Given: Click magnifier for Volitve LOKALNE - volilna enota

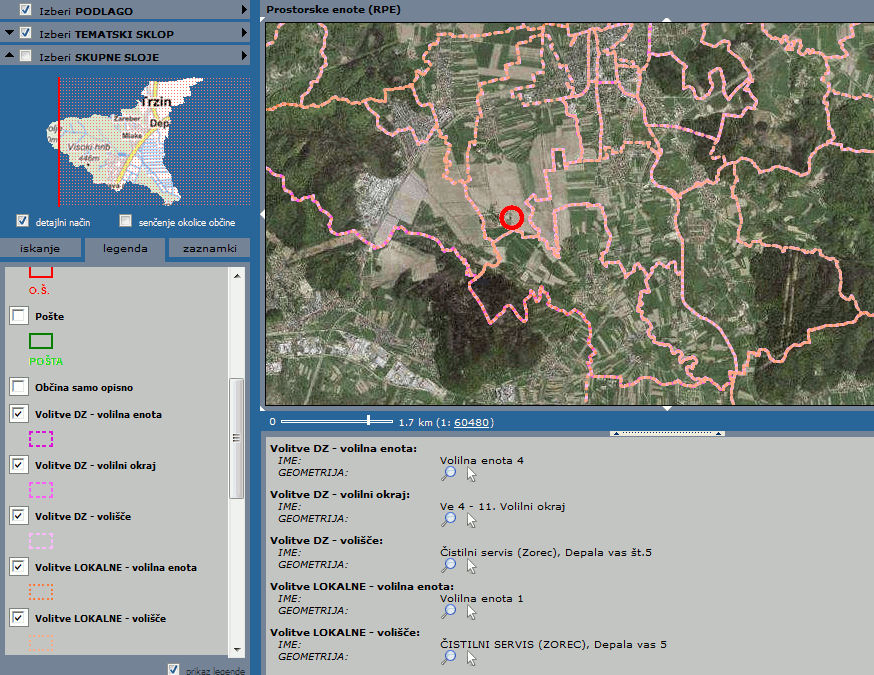Looking at the screenshot, I should (449, 612).
